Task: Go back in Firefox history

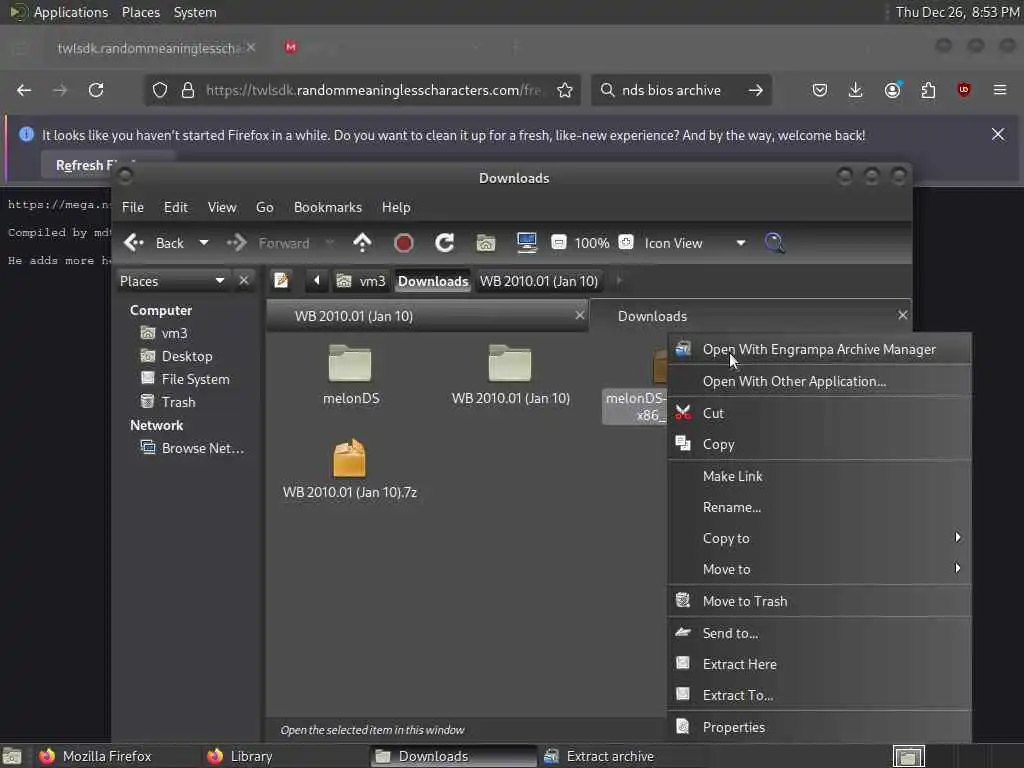Action: coord(24,90)
